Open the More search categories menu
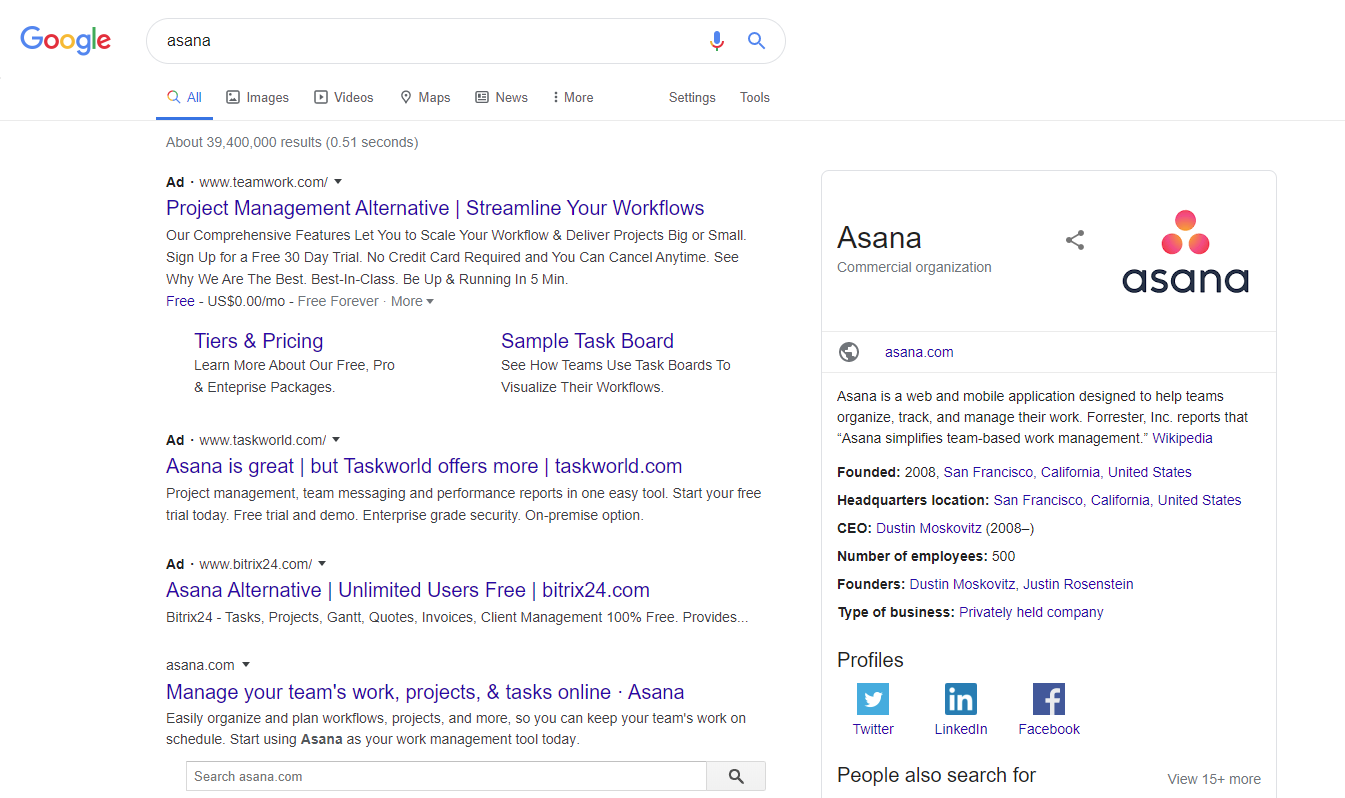Viewport: 1345px width, 798px height. pyautogui.click(x=573, y=97)
